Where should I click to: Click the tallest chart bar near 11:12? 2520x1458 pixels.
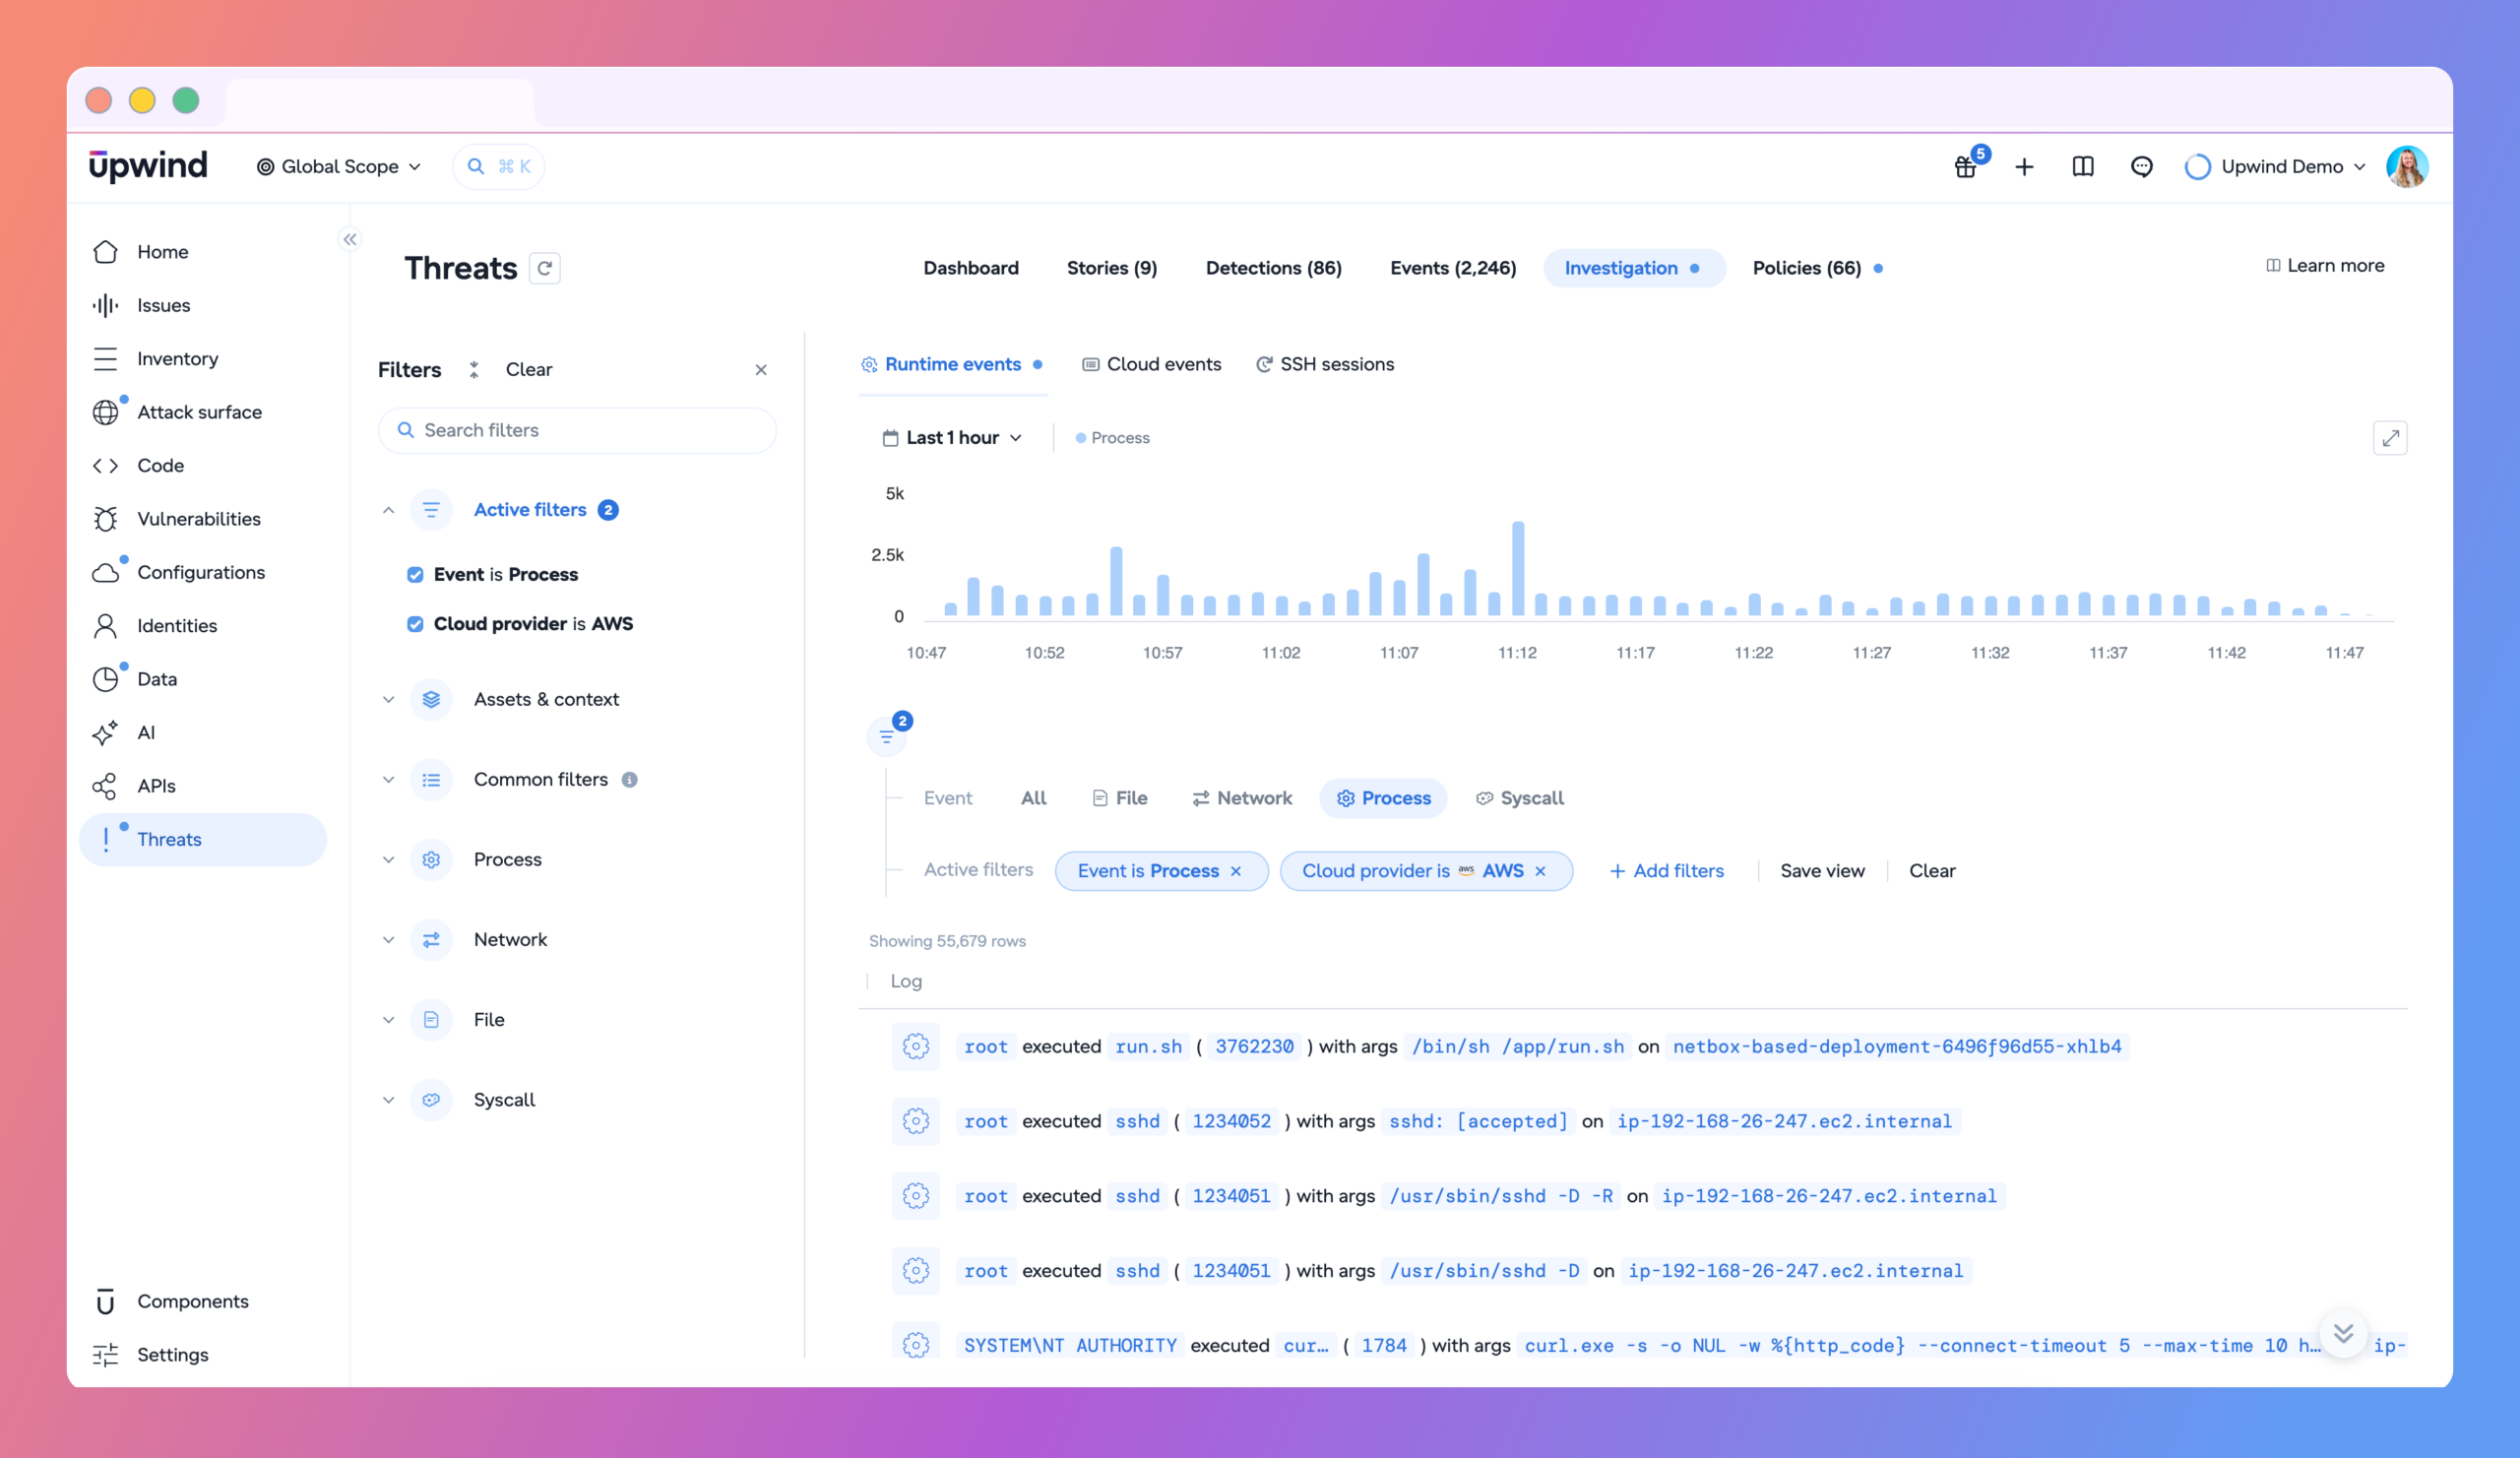[x=1518, y=568]
